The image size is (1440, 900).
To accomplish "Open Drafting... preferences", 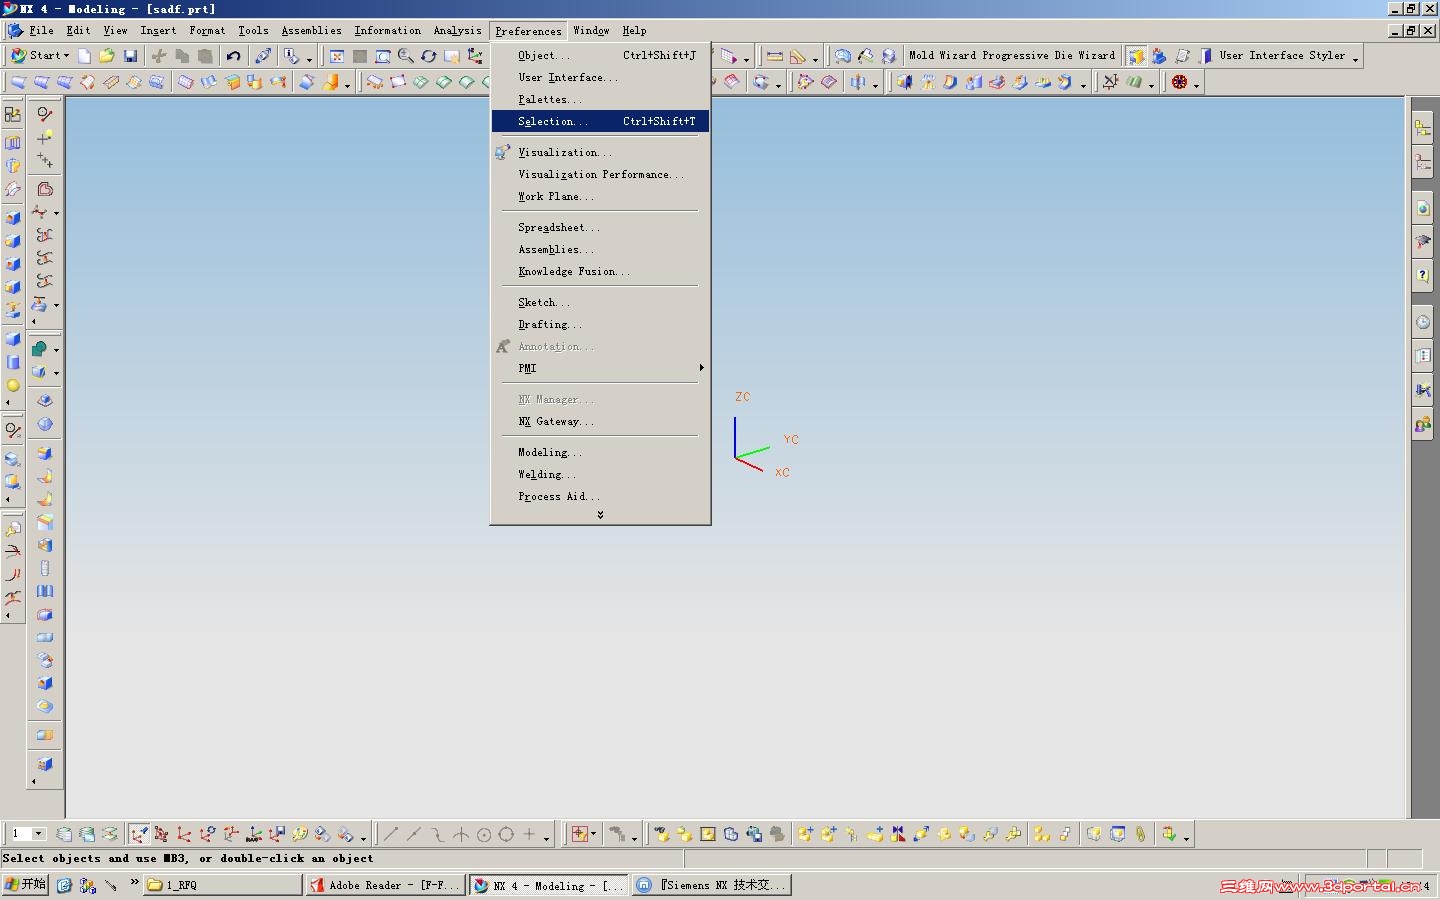I will tap(600, 324).
